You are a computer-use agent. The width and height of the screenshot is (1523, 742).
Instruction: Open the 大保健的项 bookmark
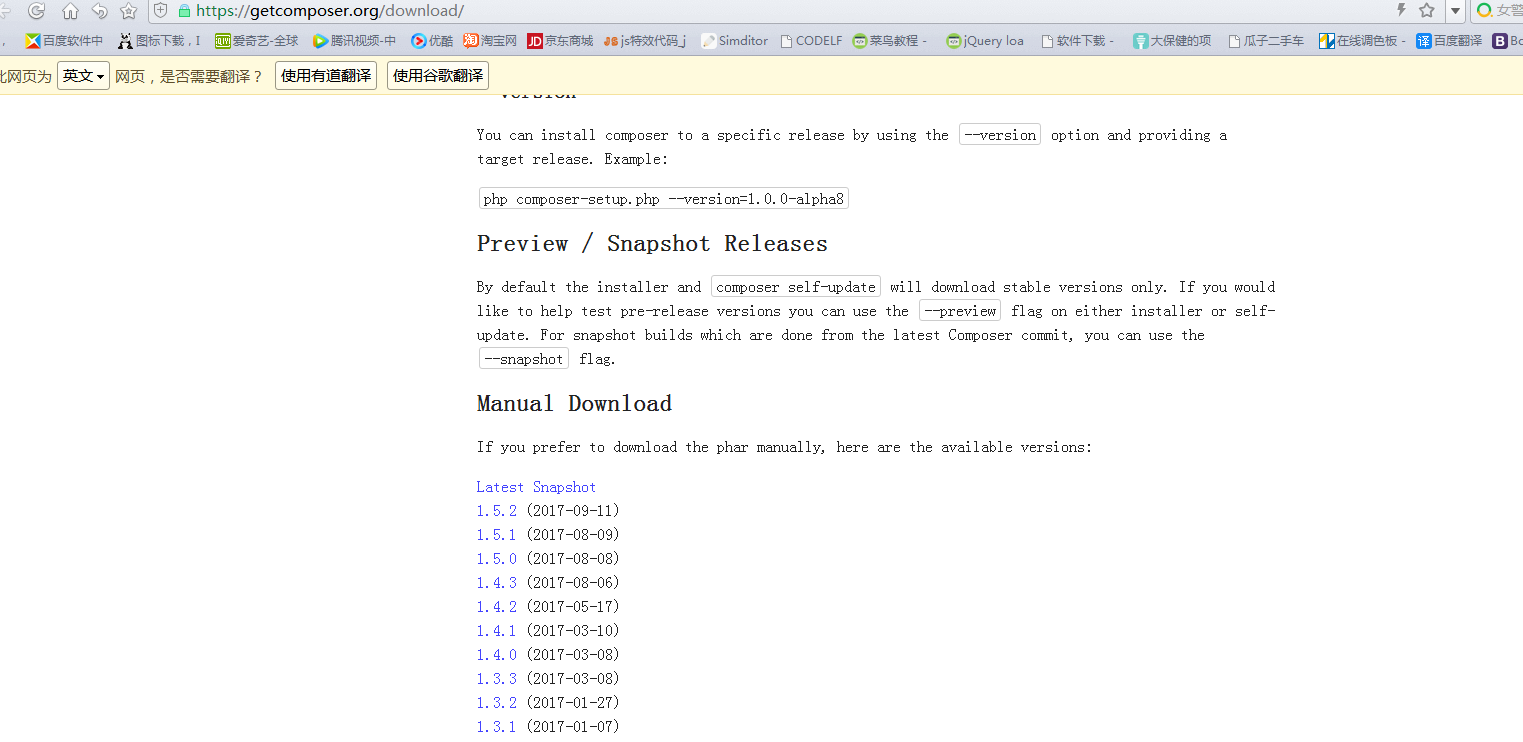pos(1172,41)
